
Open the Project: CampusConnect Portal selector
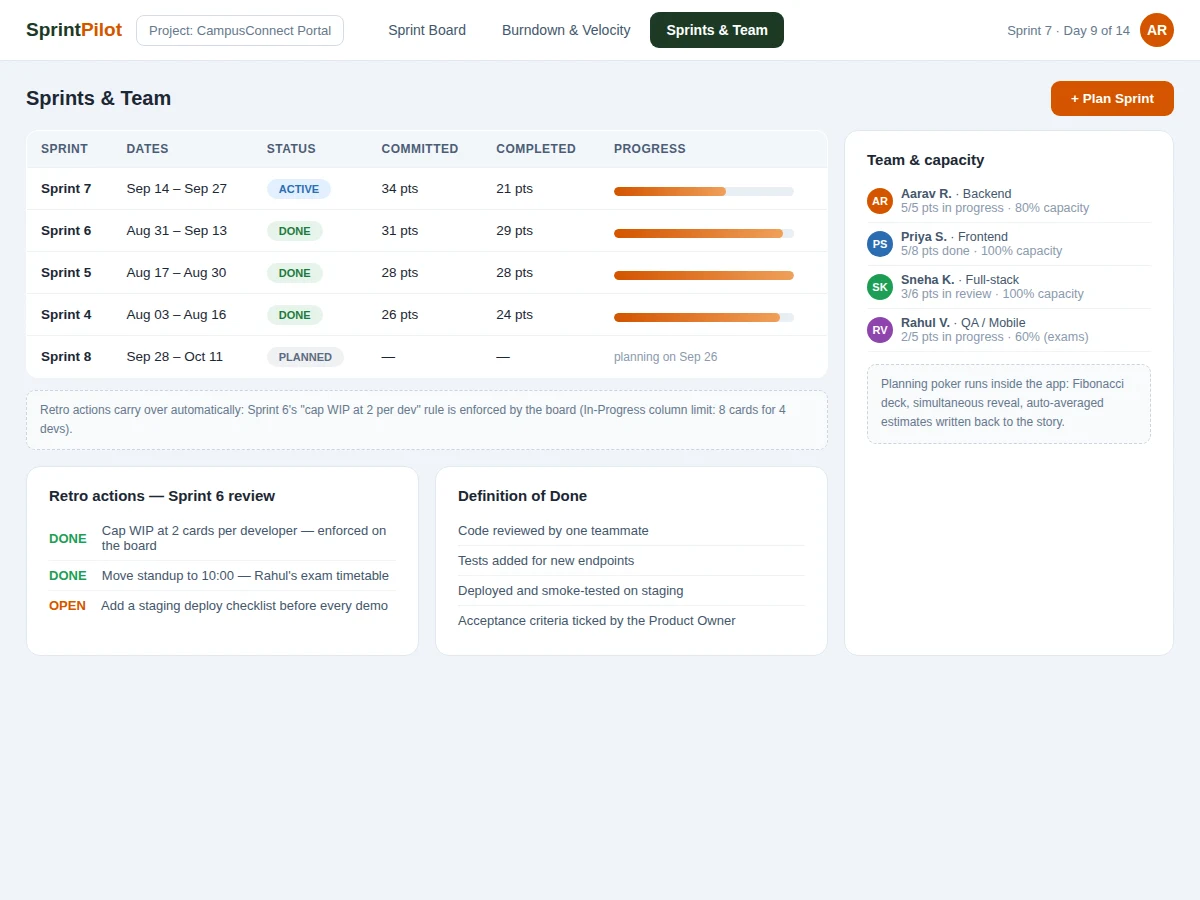click(x=240, y=30)
